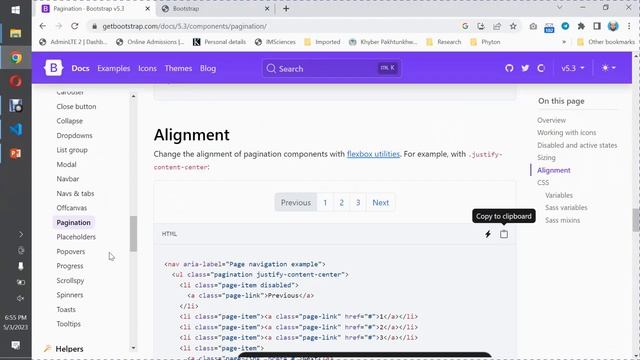Viewport: 640px width, 360px height.
Task: Click the Next pagination link
Action: tap(380, 202)
